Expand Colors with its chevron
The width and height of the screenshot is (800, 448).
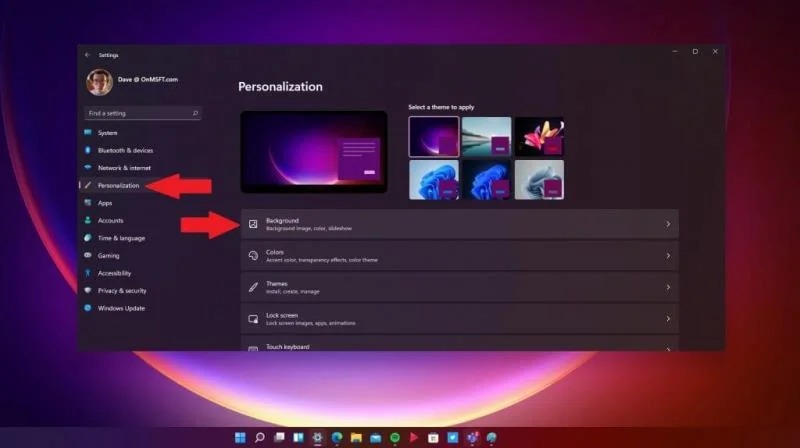point(668,256)
